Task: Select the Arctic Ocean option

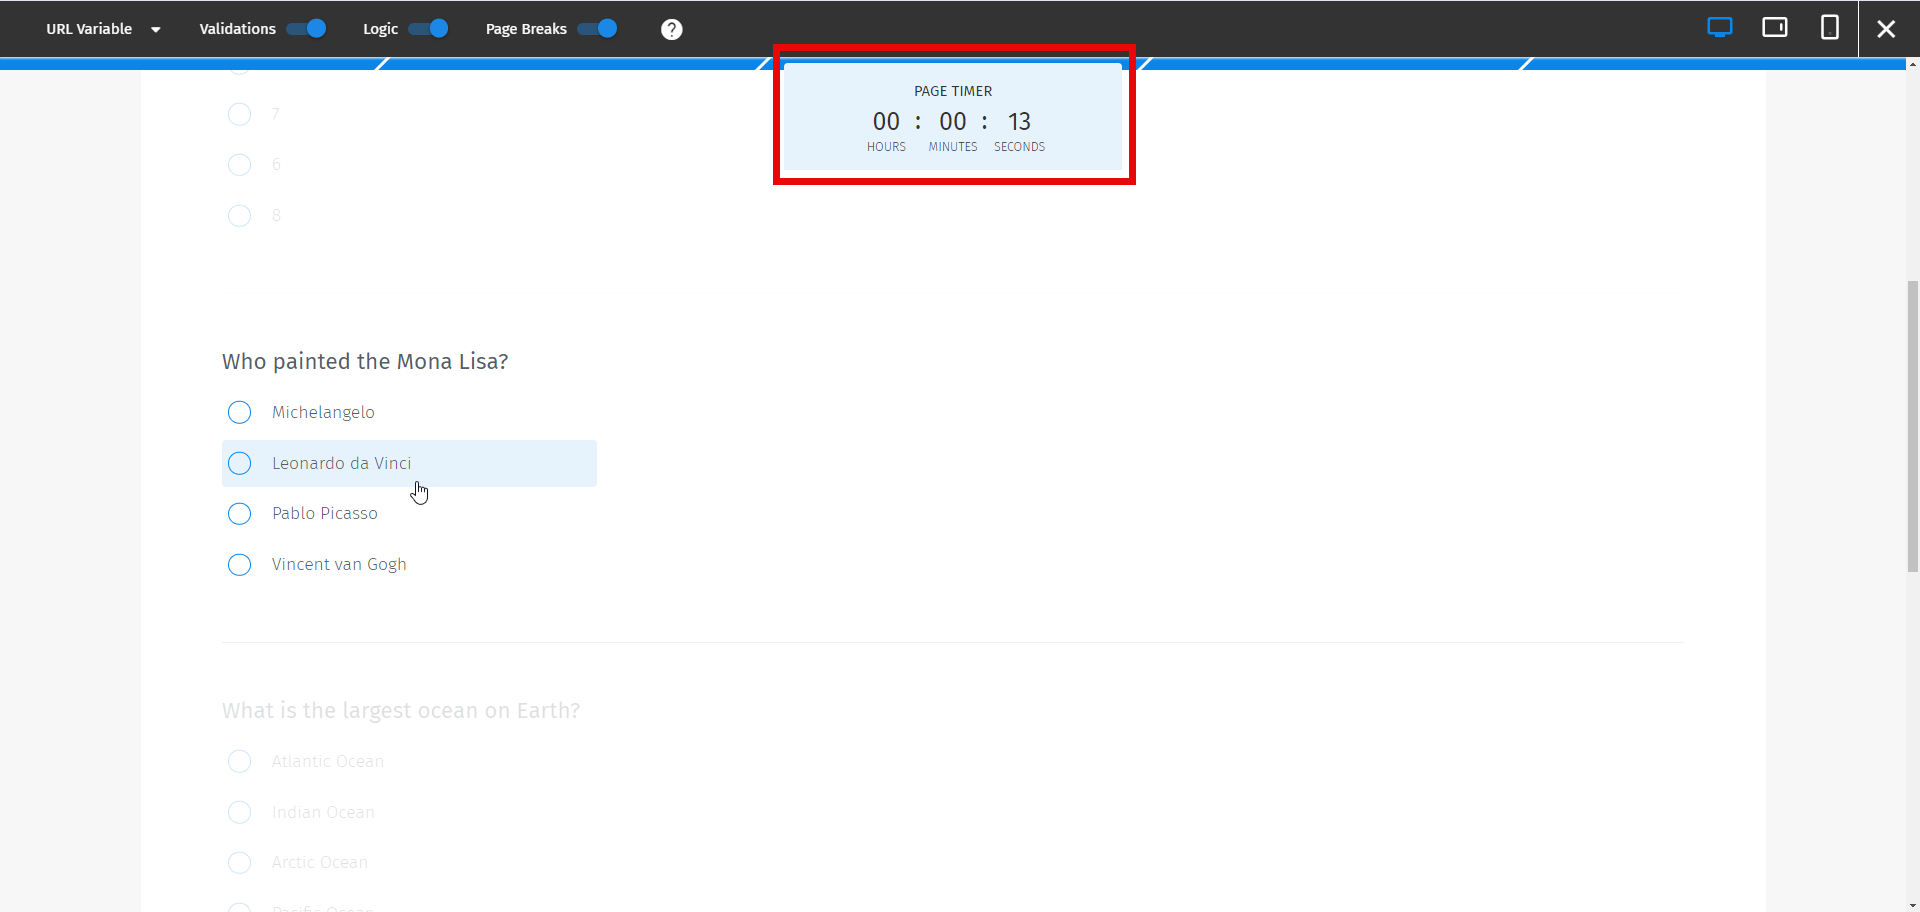Action: click(x=239, y=863)
